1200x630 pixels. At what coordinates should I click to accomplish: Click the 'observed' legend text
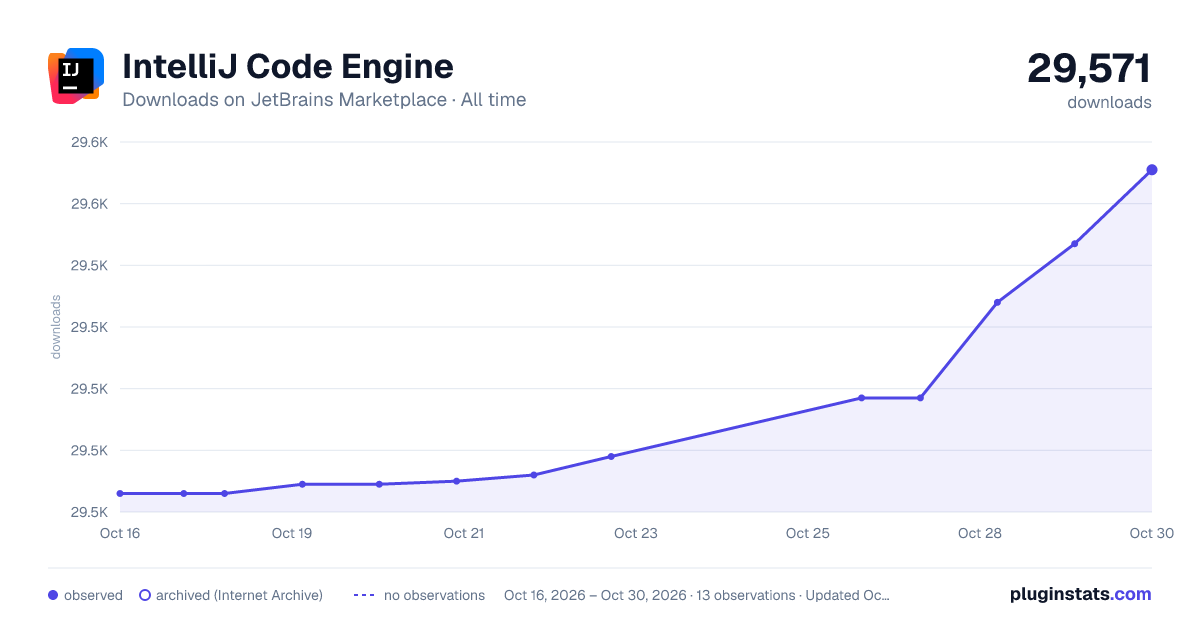pyautogui.click(x=93, y=595)
